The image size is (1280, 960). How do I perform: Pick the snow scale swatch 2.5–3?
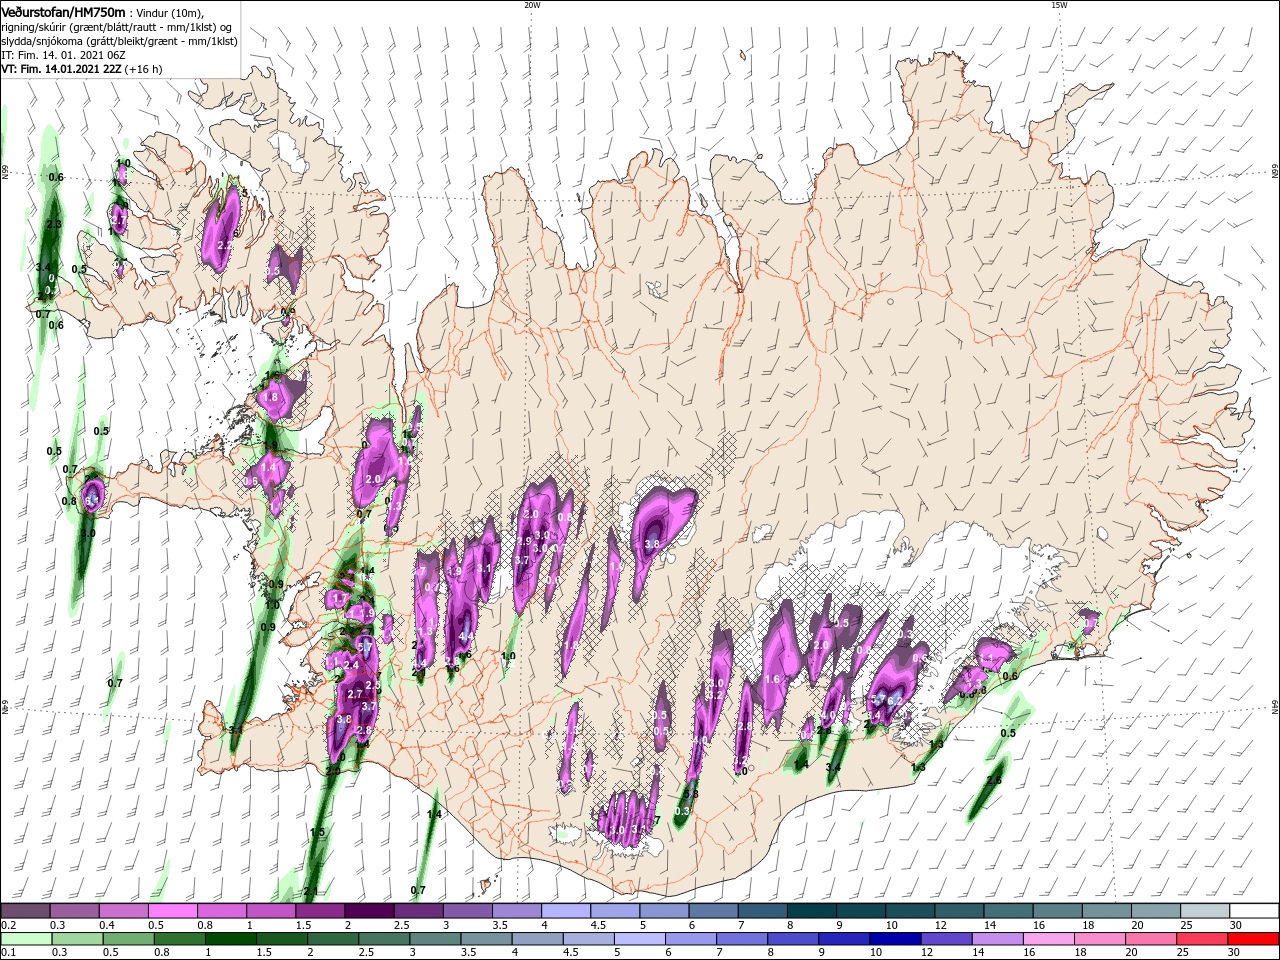(x=418, y=911)
